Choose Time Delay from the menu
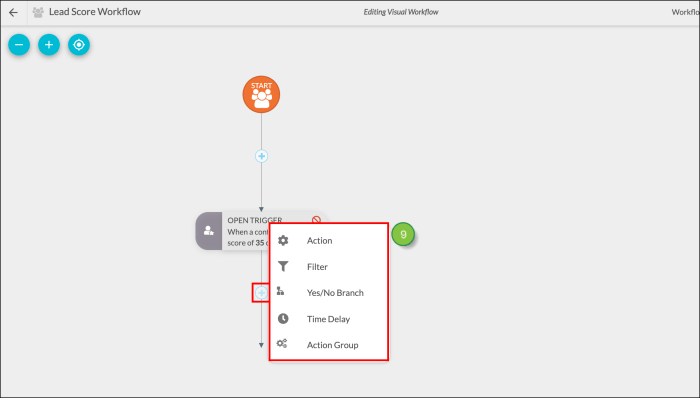Image resolution: width=700 pixels, height=398 pixels. click(329, 319)
